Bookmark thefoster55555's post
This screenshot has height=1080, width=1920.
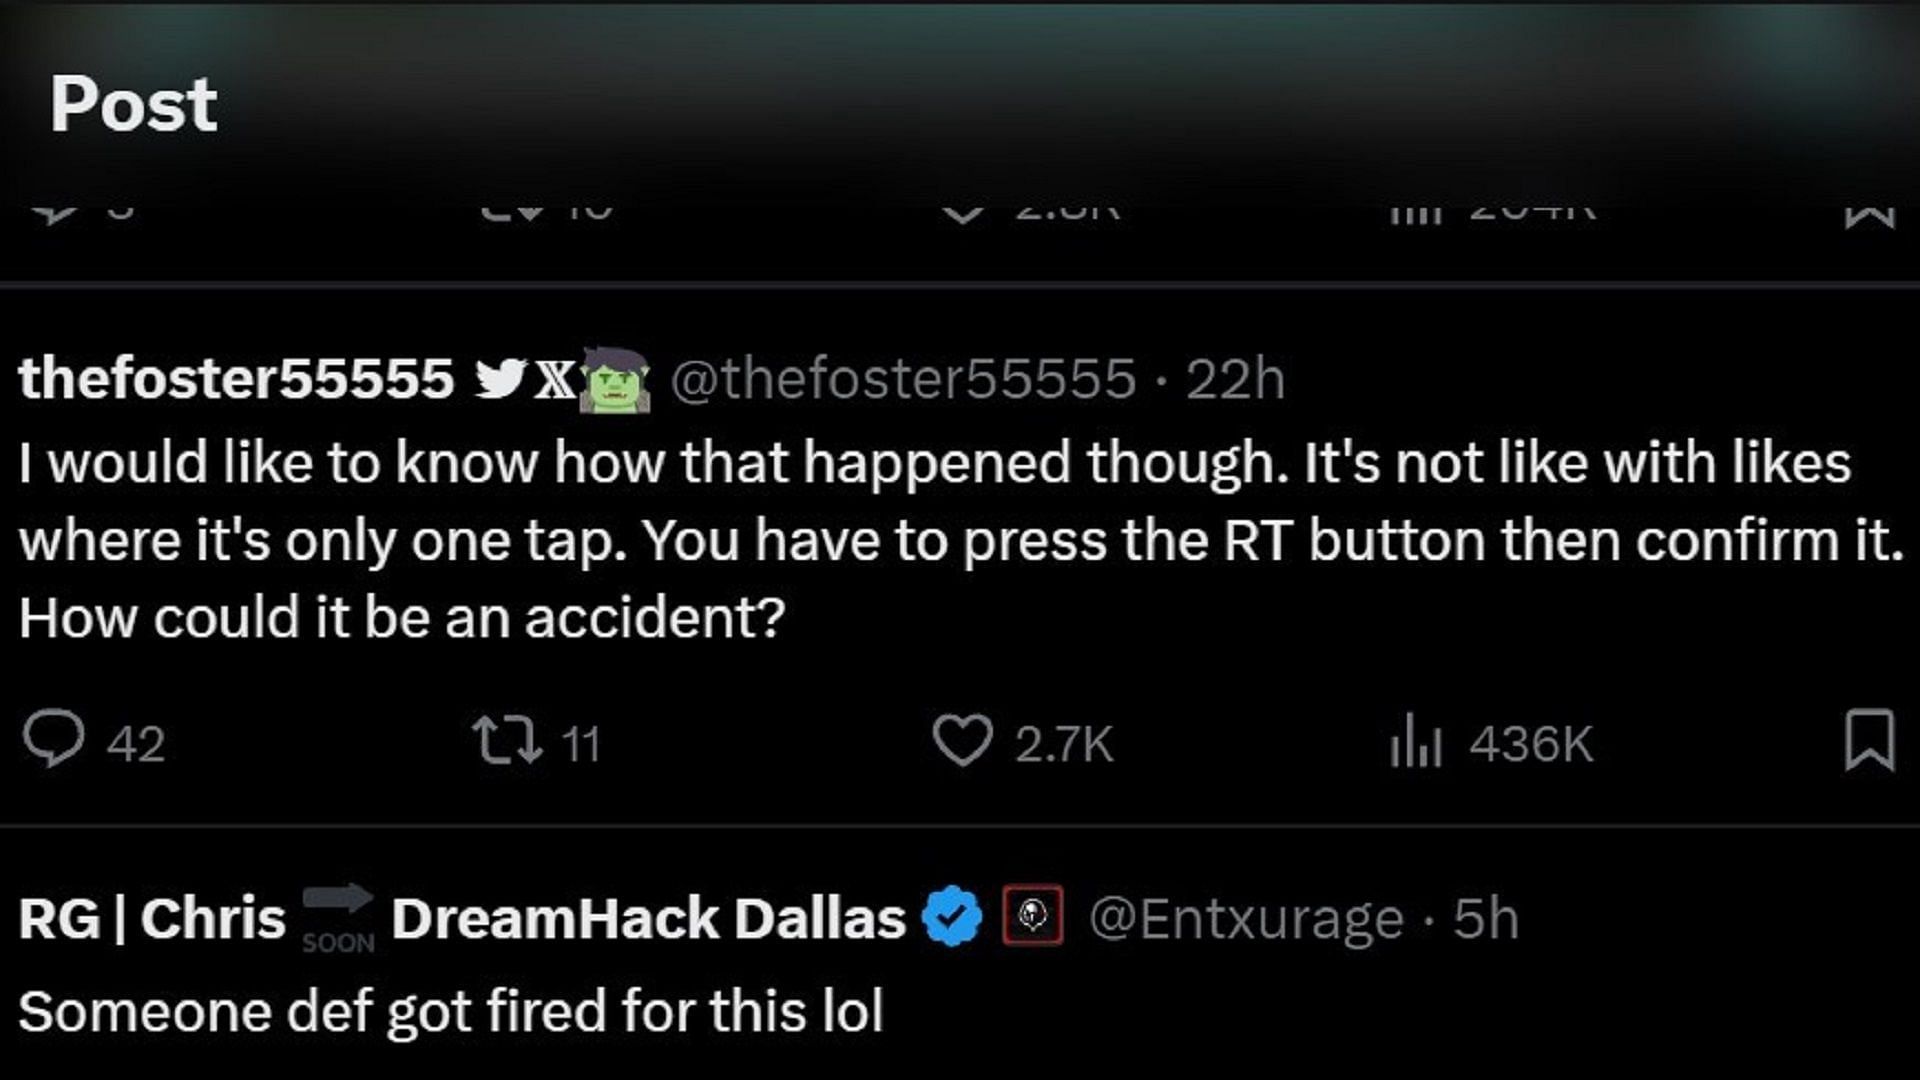tap(1869, 740)
